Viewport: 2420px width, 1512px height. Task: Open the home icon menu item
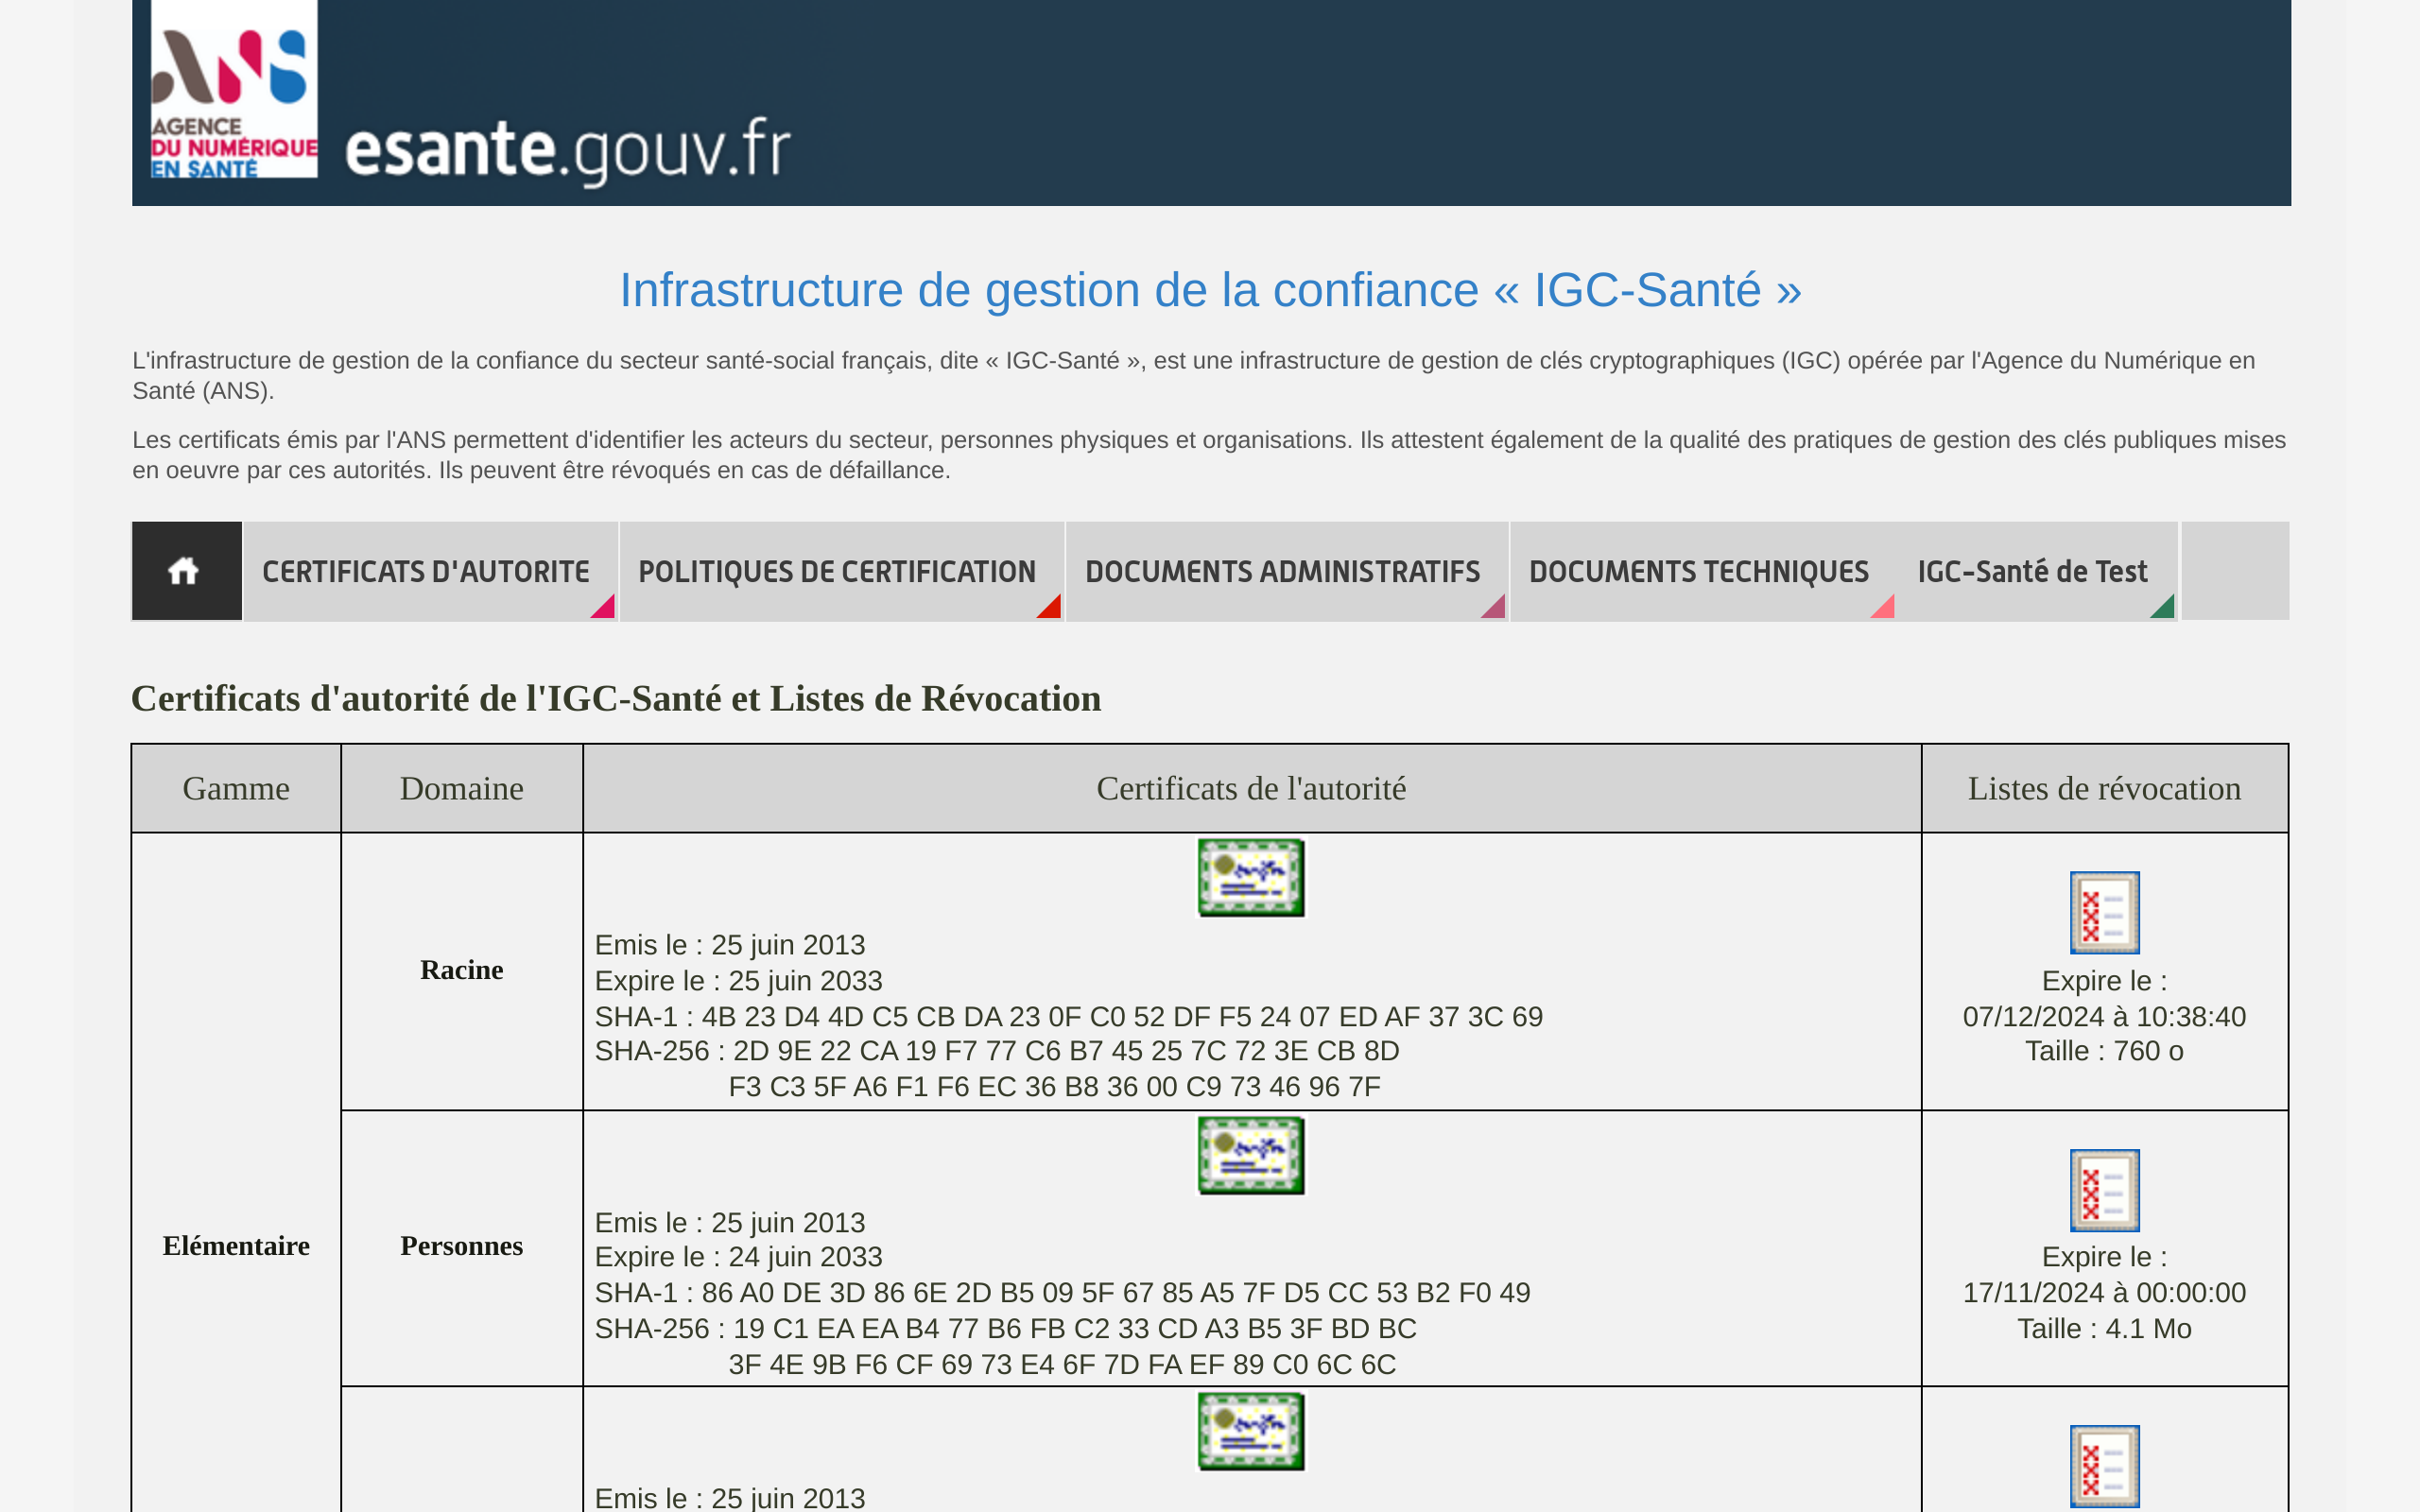click(186, 571)
